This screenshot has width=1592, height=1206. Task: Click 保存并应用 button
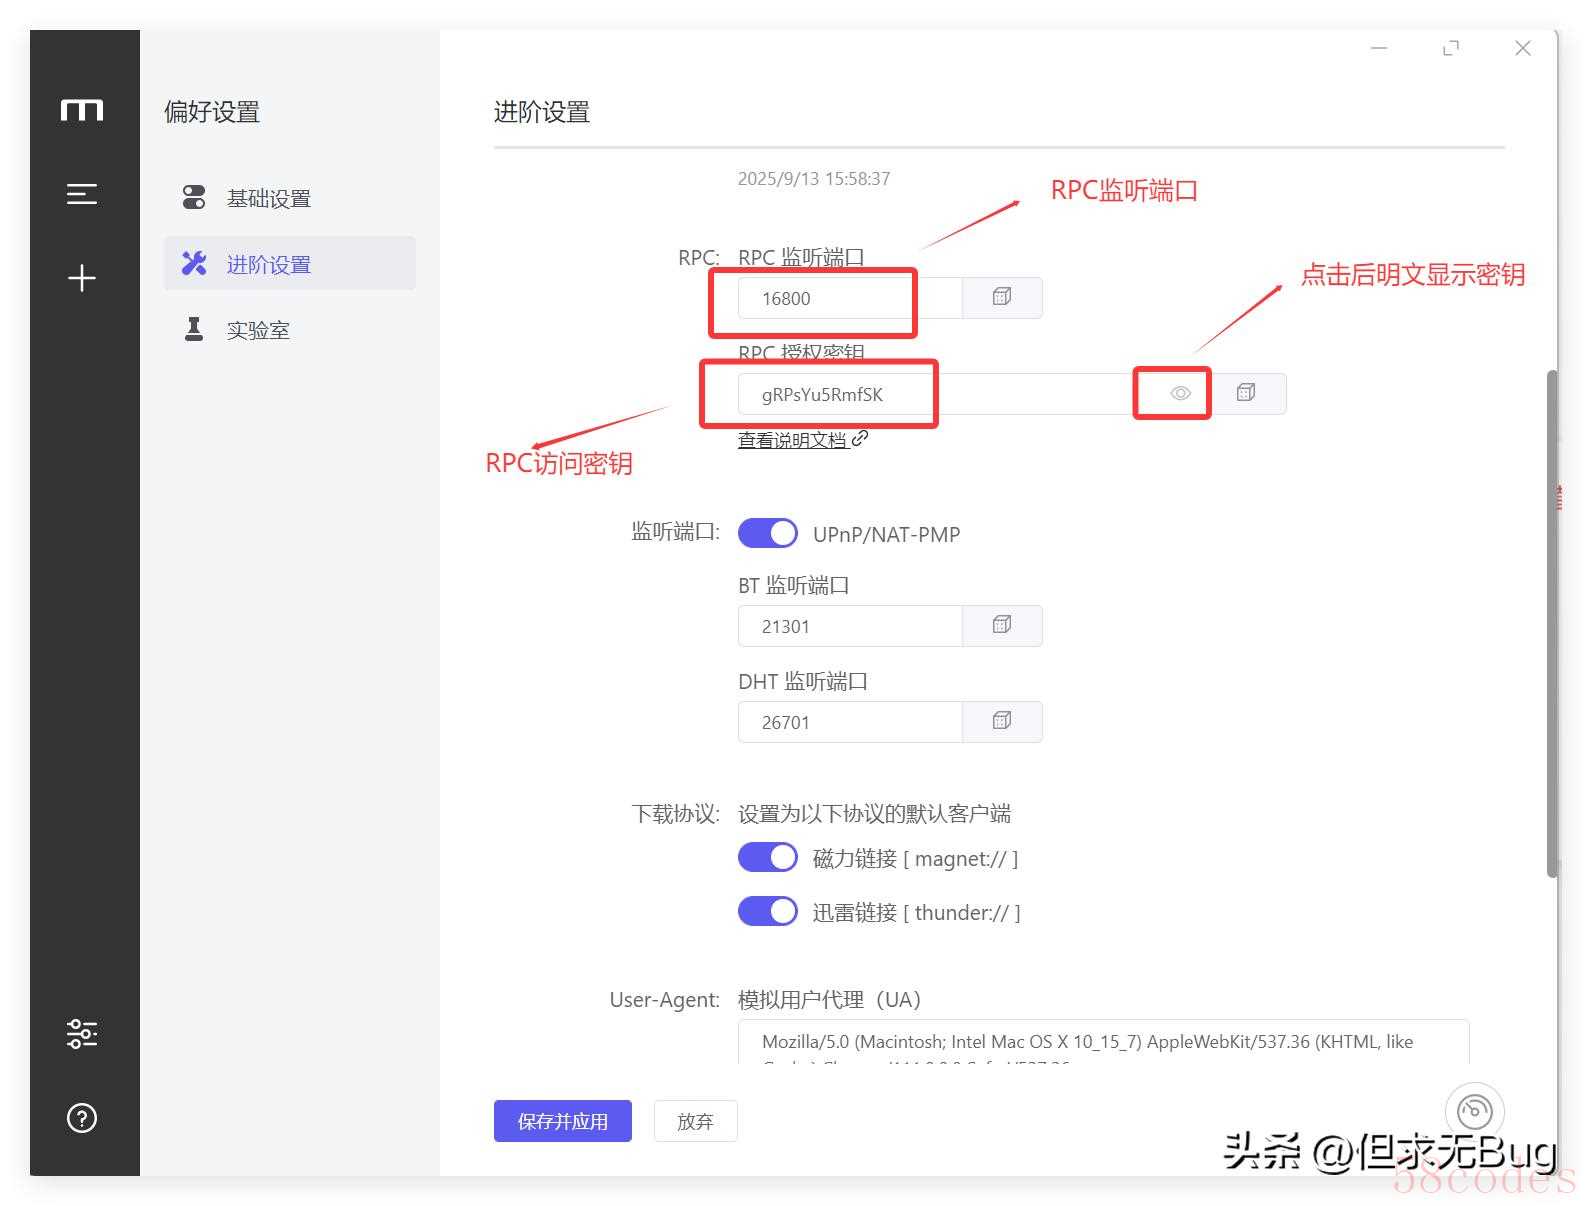562,1121
